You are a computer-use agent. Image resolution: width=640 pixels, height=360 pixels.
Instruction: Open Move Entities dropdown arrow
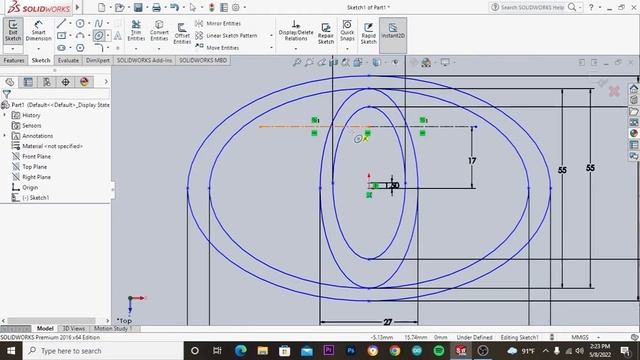pyautogui.click(x=271, y=48)
